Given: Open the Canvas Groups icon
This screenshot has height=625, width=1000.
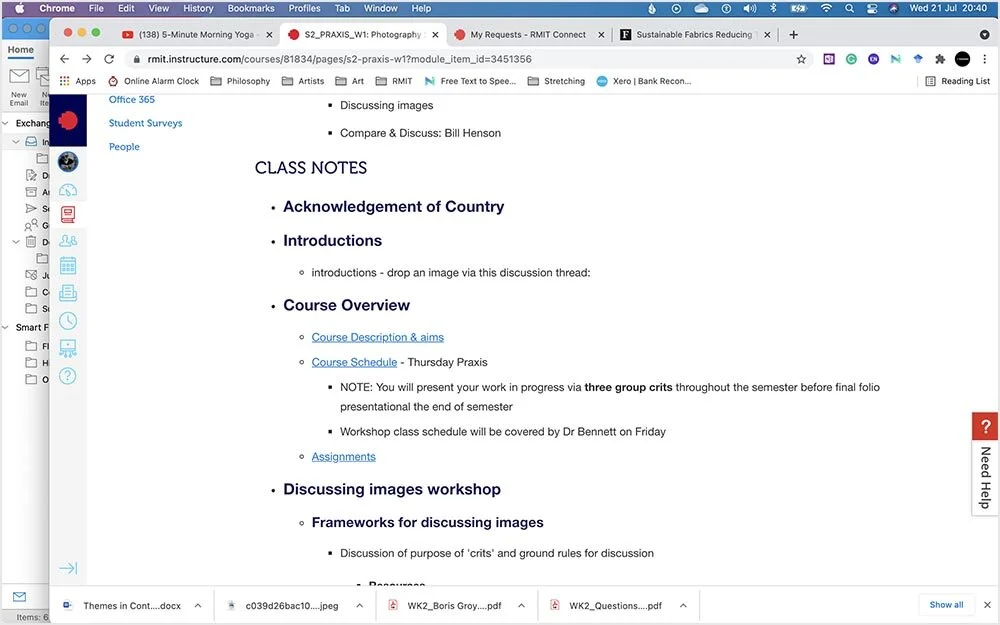Looking at the screenshot, I should tap(68, 240).
